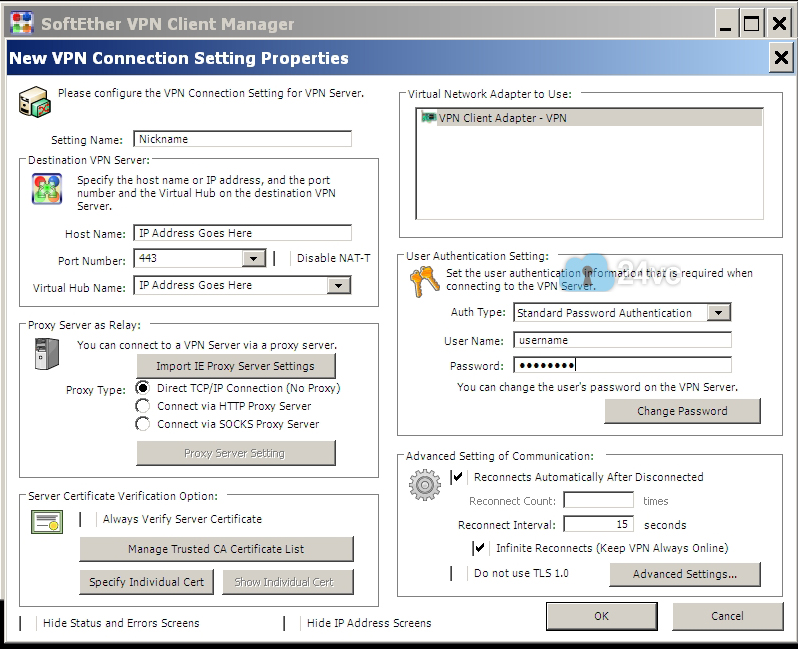Click the Proxy Server Setting button
The image size is (798, 649).
pos(236,453)
